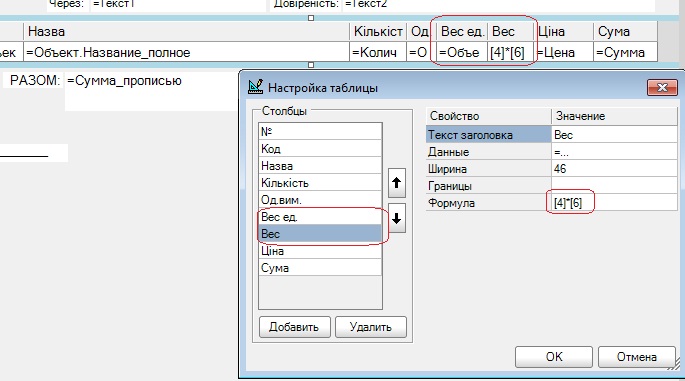Select the Вес ед. column in list
Screen dimensions: 685x381
click(320, 217)
